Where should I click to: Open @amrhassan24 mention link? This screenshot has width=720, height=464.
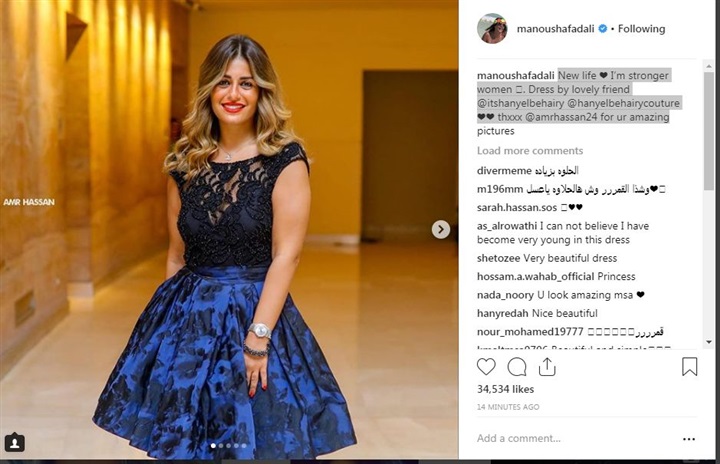(x=561, y=117)
